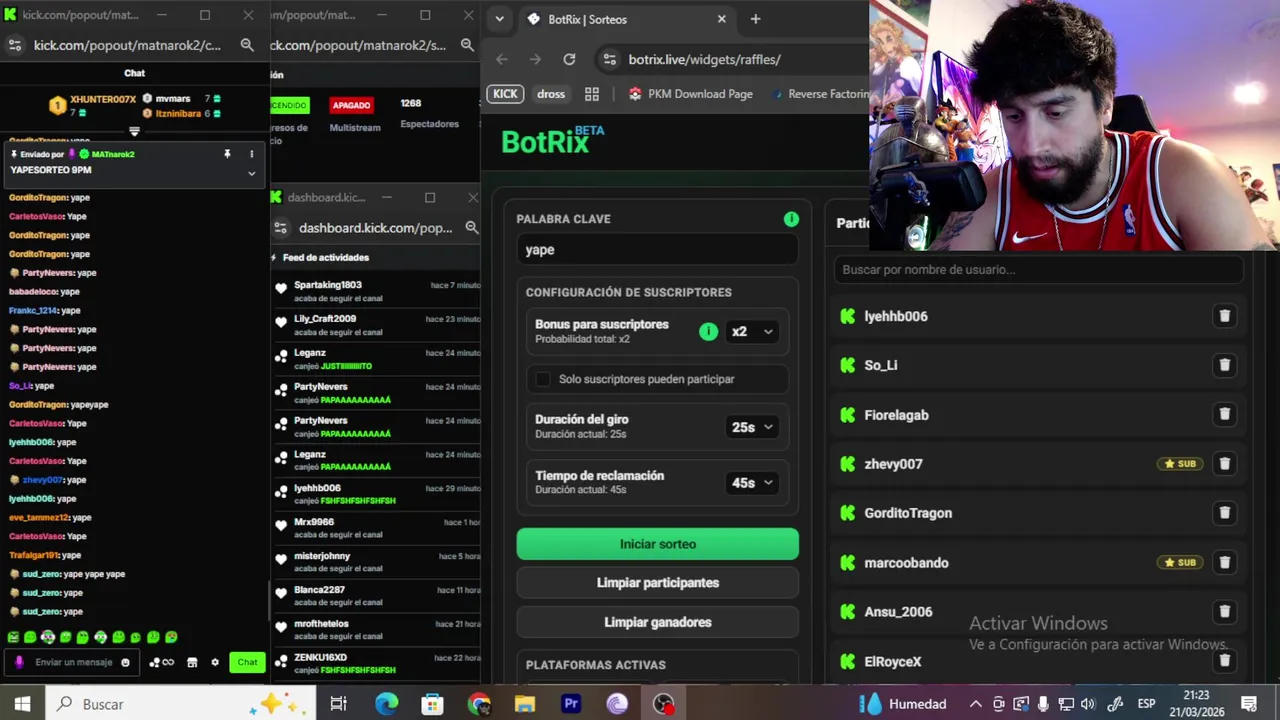Click MATnarok2 username in pinned message
The width and height of the screenshot is (1280, 720).
[113, 154]
